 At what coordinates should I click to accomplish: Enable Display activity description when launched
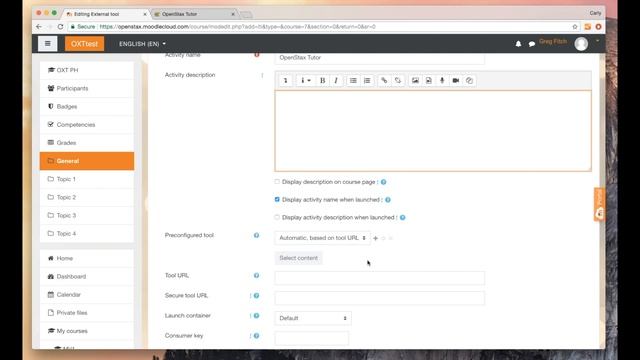277,218
